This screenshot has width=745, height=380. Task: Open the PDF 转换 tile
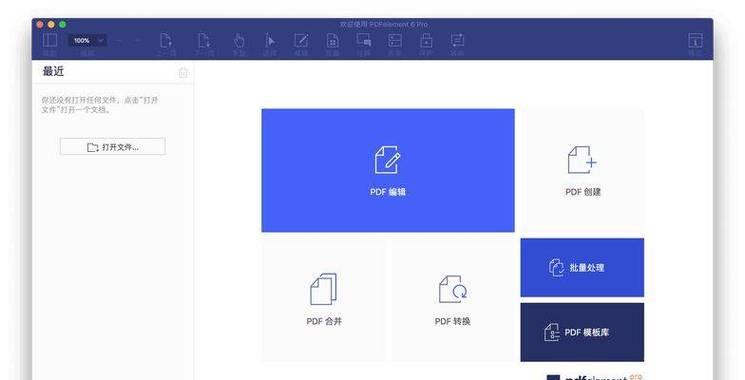(x=453, y=300)
